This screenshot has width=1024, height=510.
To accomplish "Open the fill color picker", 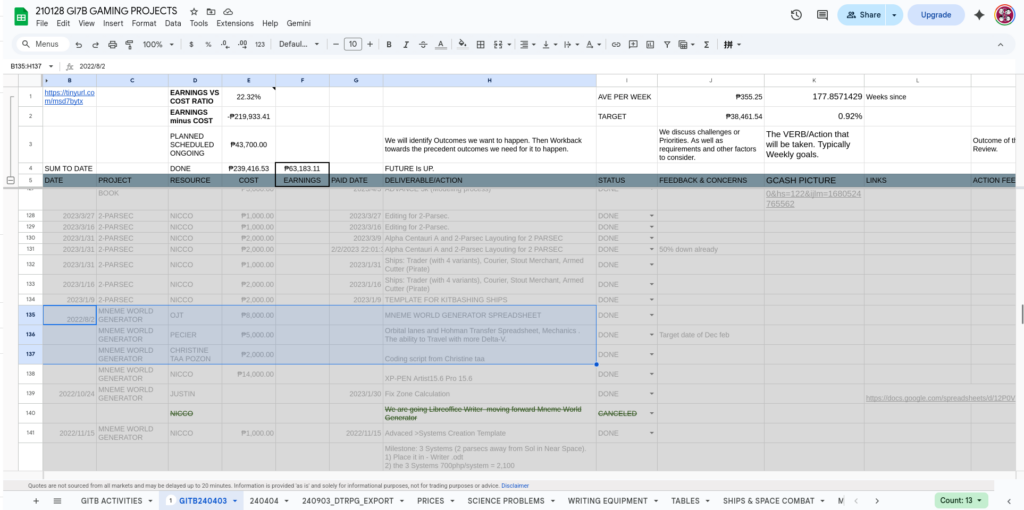I will [x=455, y=45].
